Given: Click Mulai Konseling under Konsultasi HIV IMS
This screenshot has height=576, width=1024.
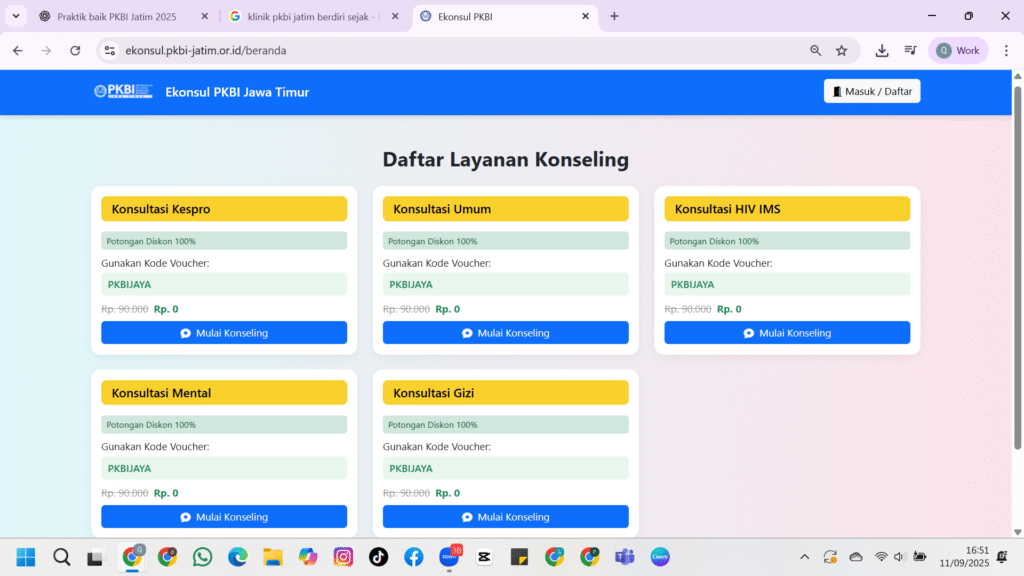Looking at the screenshot, I should click(787, 333).
